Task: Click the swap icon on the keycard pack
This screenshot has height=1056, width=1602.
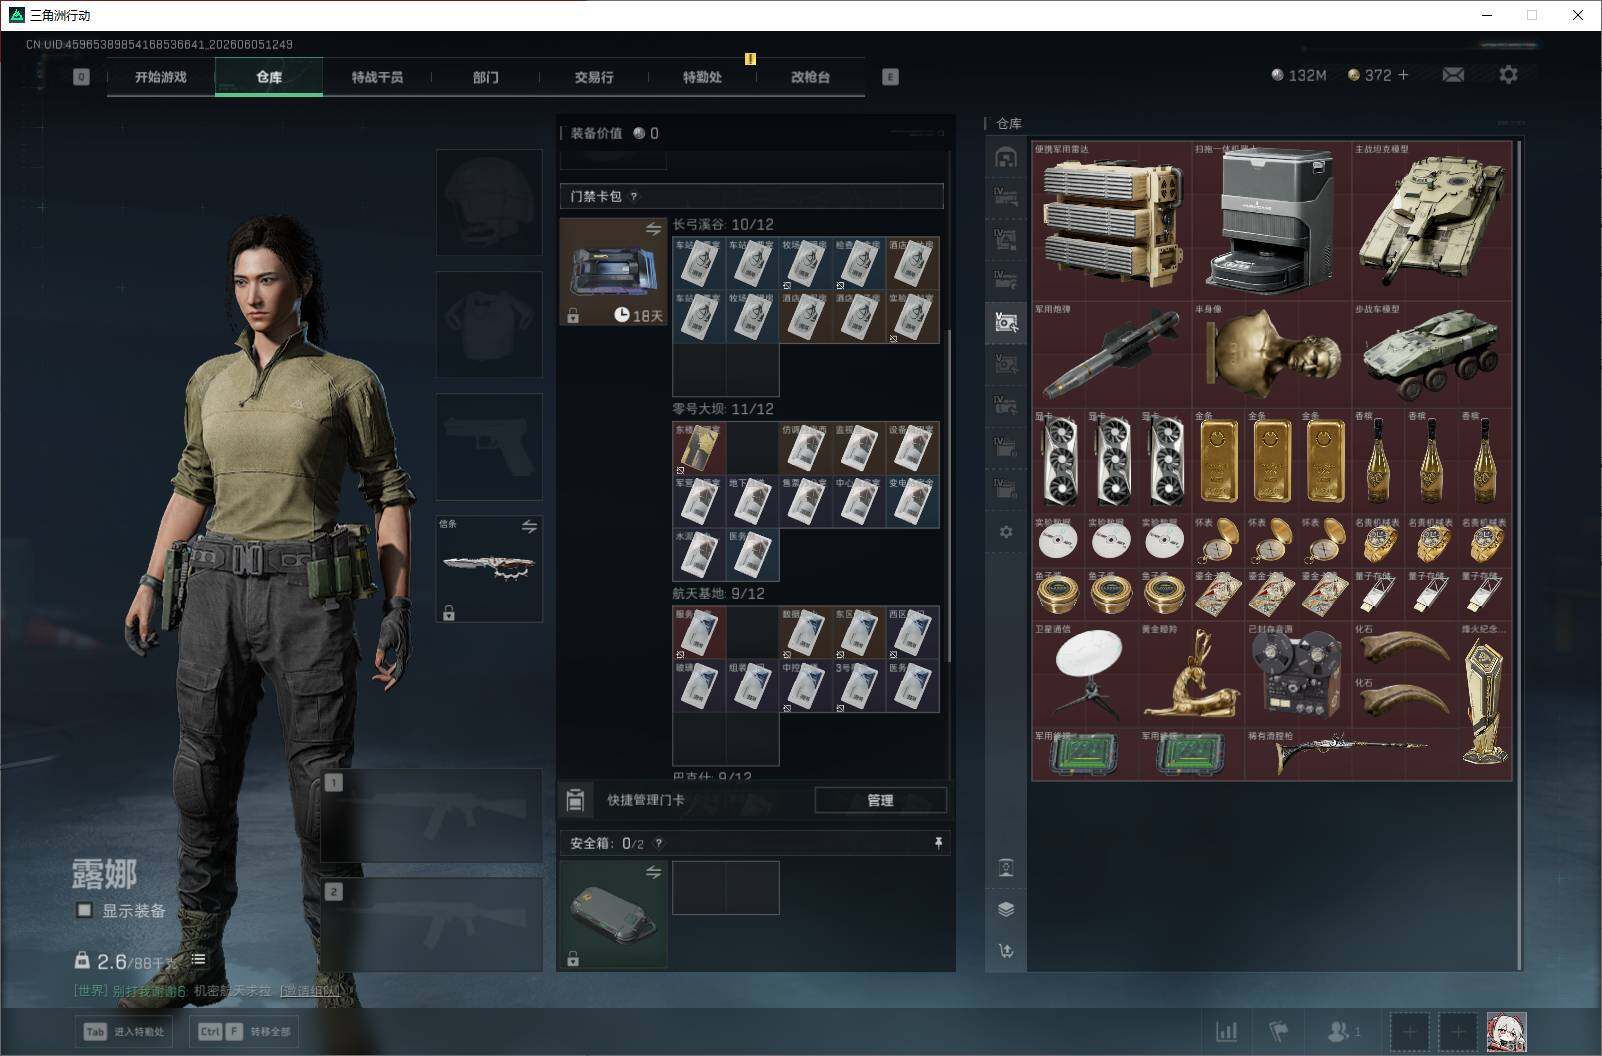Action: [x=653, y=229]
